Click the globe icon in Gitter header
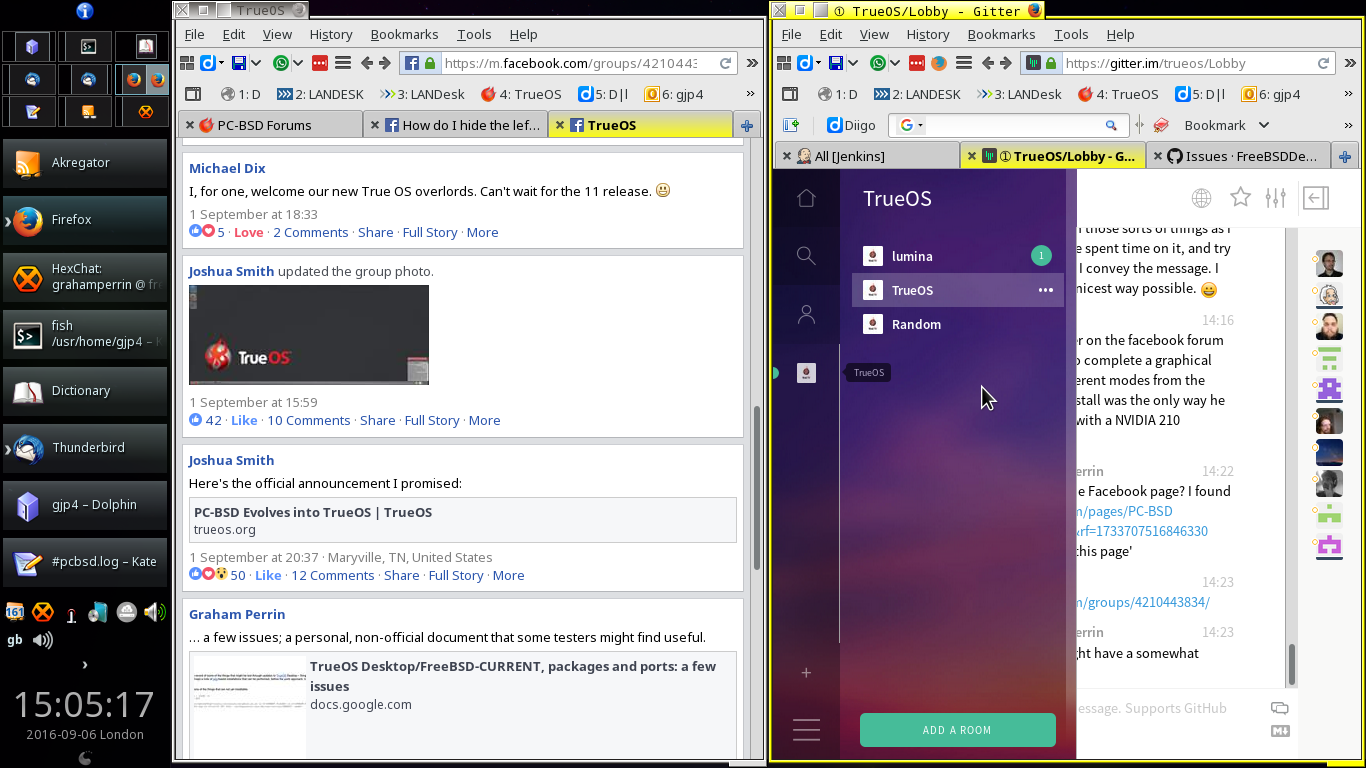Image resolution: width=1366 pixels, height=768 pixels. coord(1201,198)
